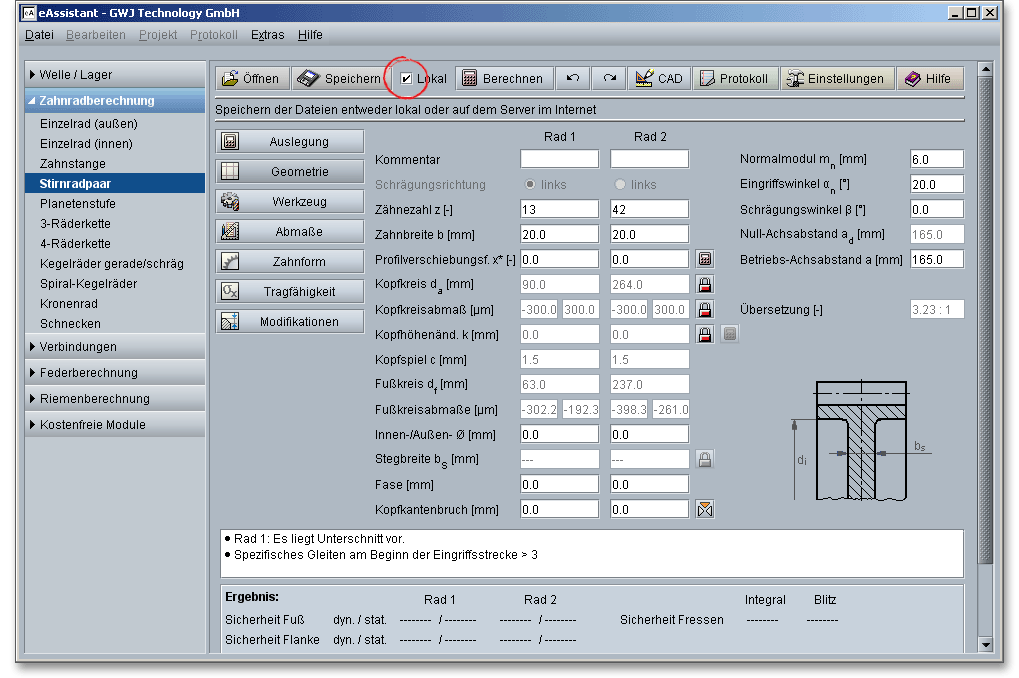Toggle the lock icon beside Kopfkreis row
This screenshot has height=678, width=1019.
pyautogui.click(x=705, y=284)
